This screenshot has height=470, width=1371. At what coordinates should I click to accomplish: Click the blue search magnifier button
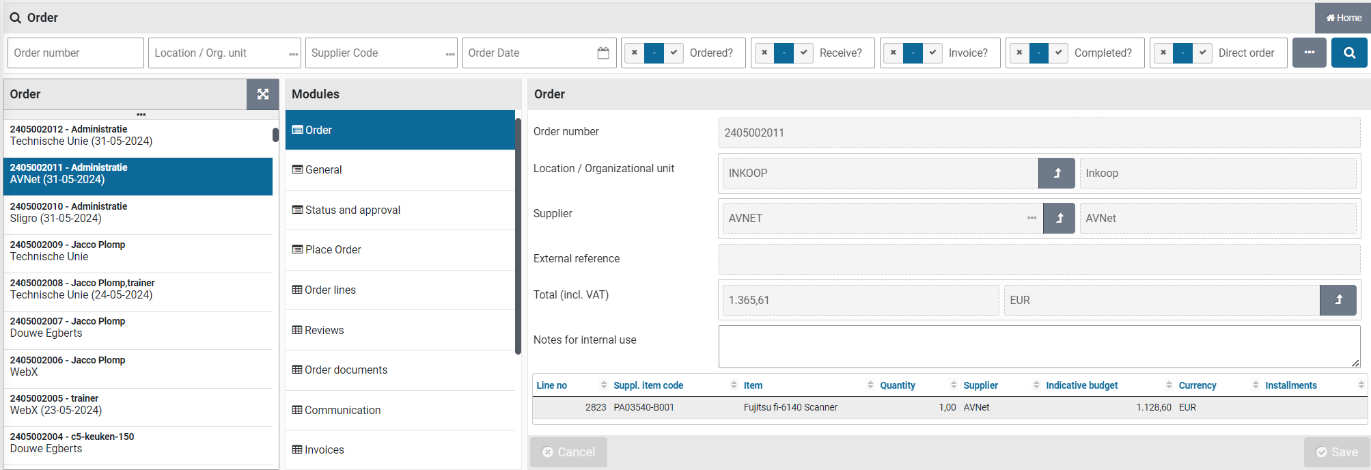tap(1349, 53)
